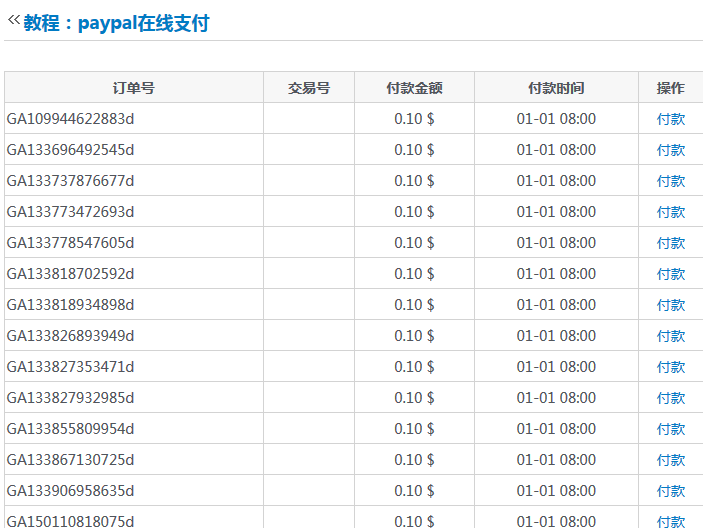Click 付款 for order GA133778547605d
Viewport: 703px width, 528px height.
tap(671, 242)
